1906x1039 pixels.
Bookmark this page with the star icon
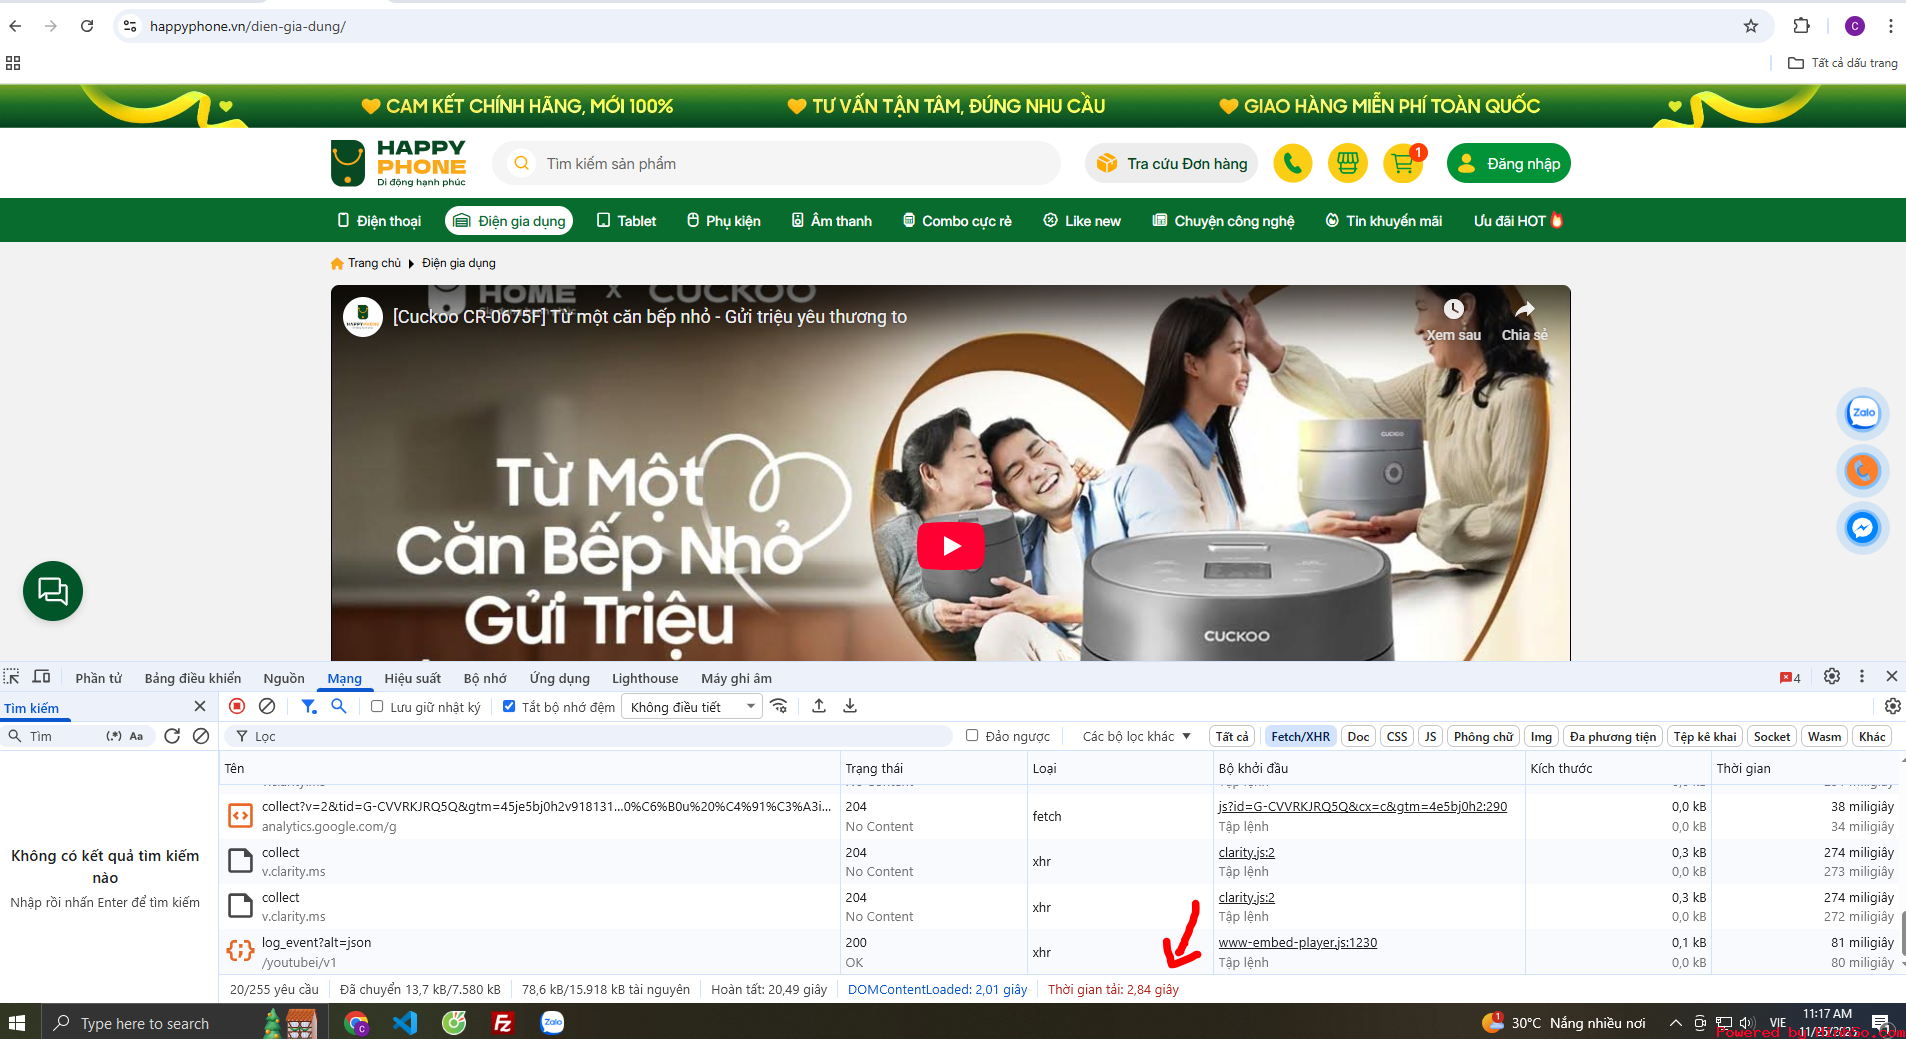pos(1751,26)
